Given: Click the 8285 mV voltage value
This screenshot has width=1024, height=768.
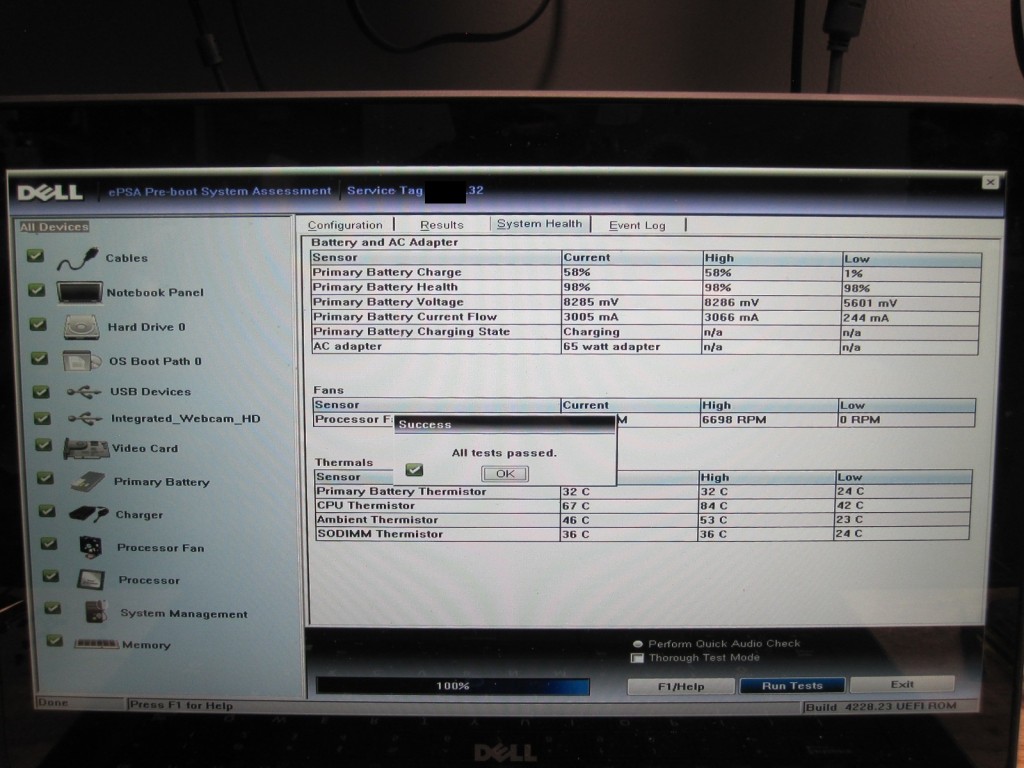Looking at the screenshot, I should (x=591, y=302).
